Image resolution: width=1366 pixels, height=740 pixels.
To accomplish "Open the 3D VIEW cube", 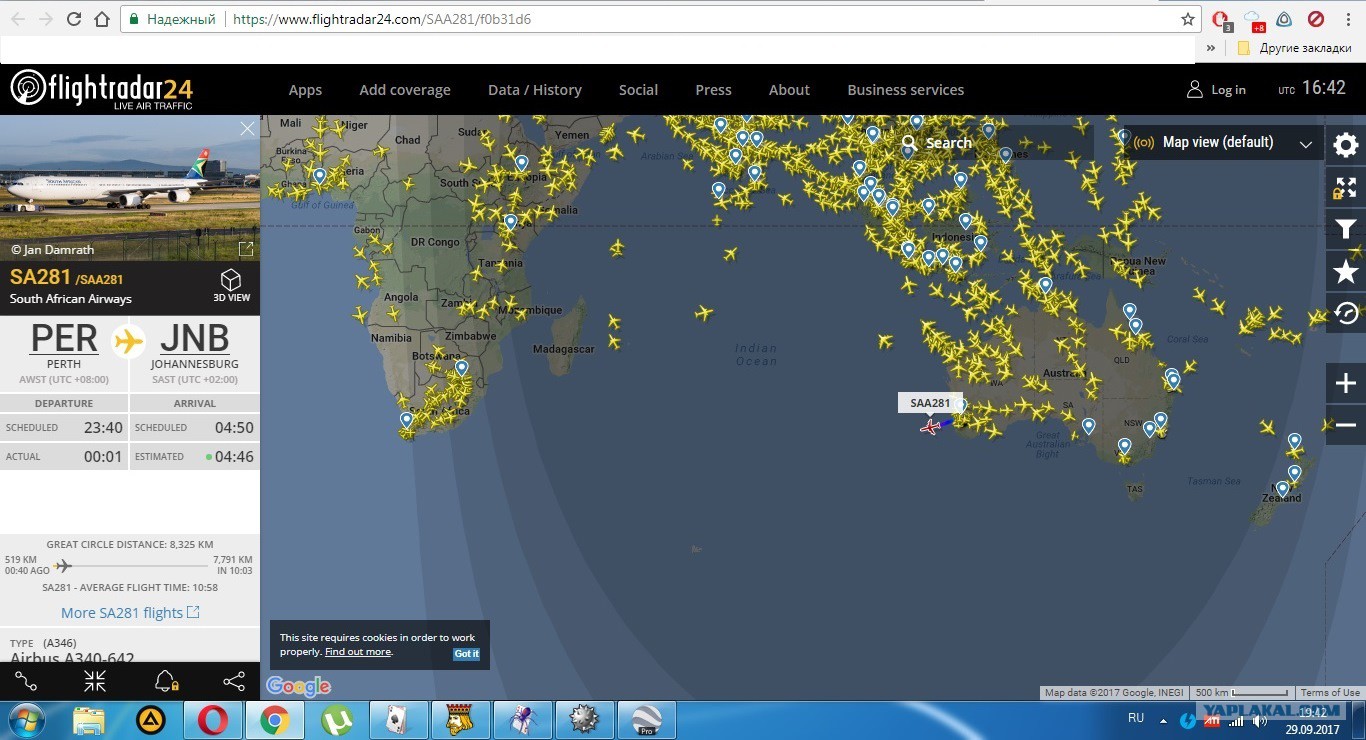I will click(231, 284).
